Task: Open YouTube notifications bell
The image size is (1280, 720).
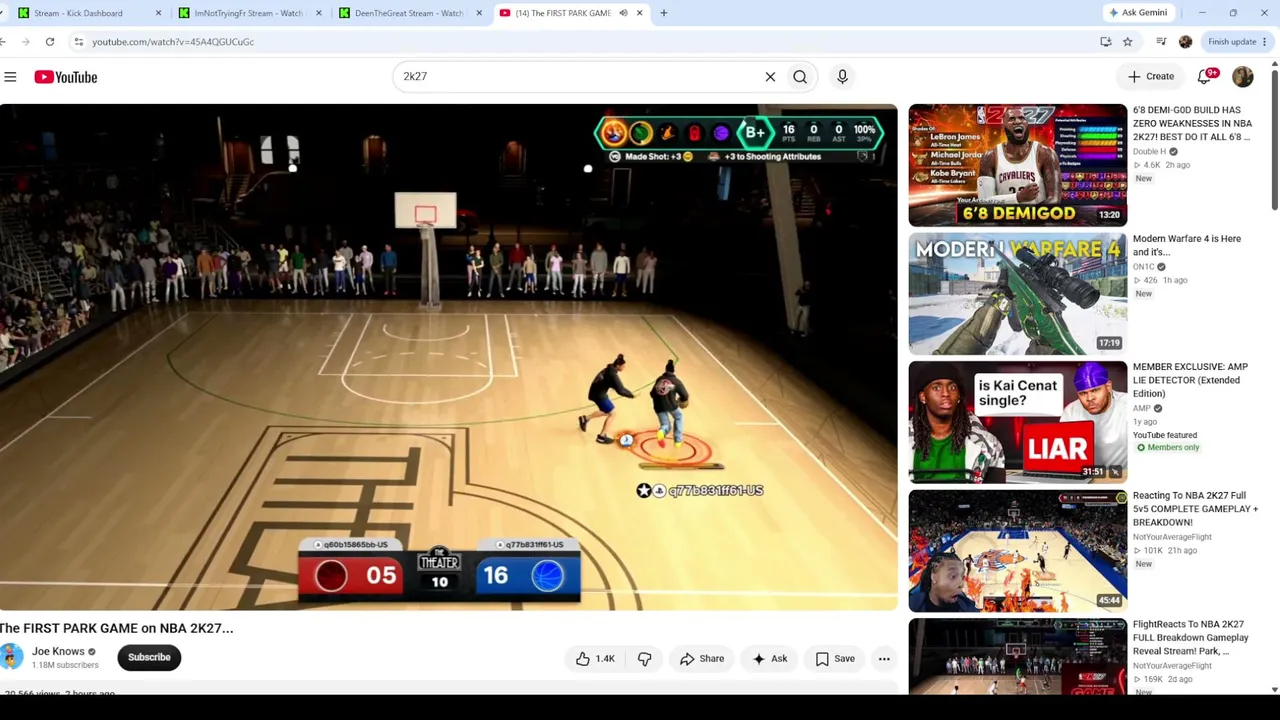Action: click(1205, 77)
